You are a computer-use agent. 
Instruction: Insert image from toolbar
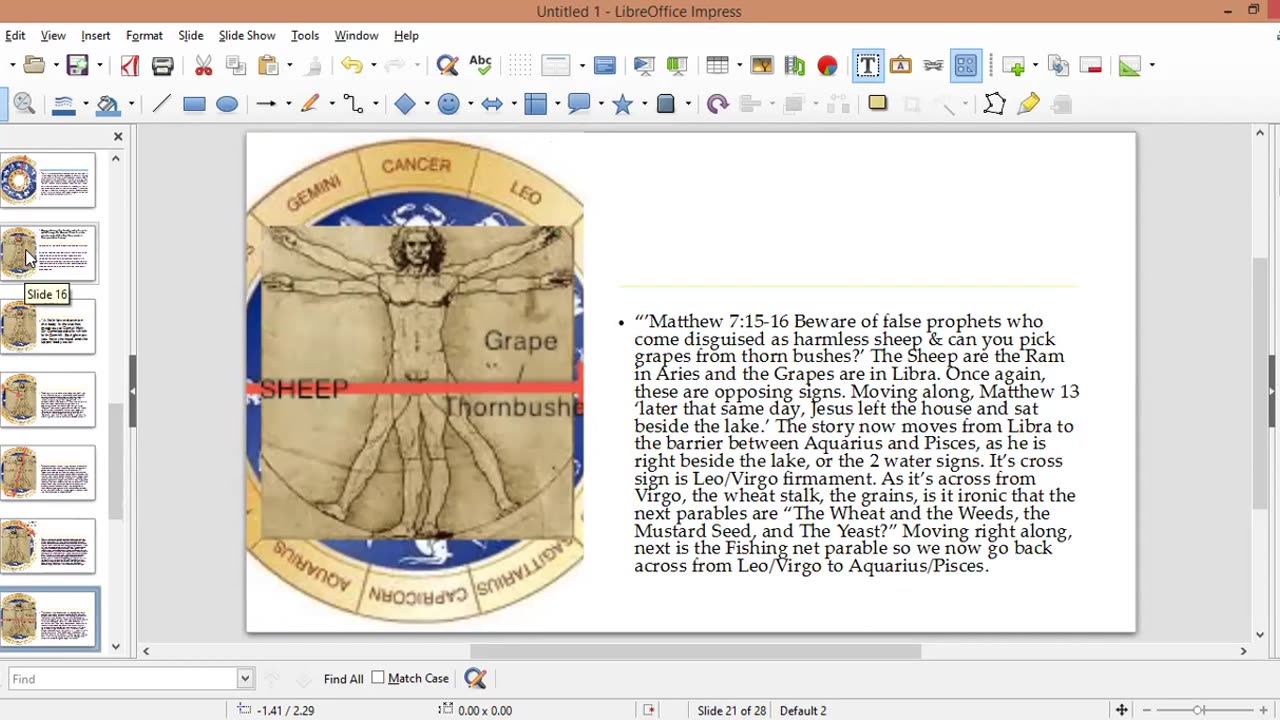(762, 66)
